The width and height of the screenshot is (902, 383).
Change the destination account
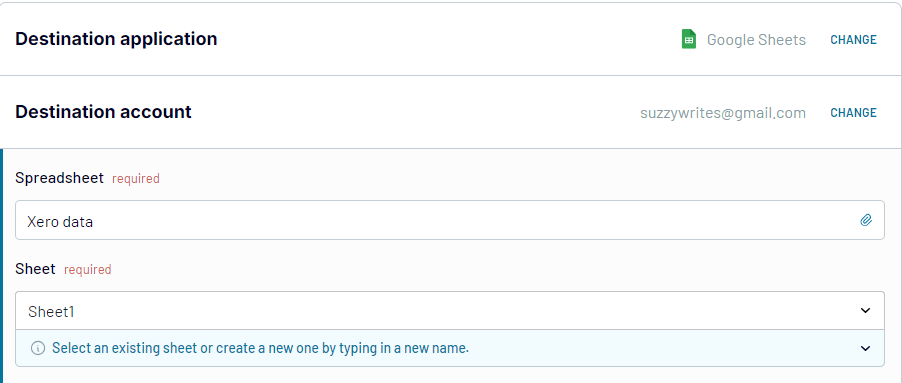pyautogui.click(x=853, y=113)
